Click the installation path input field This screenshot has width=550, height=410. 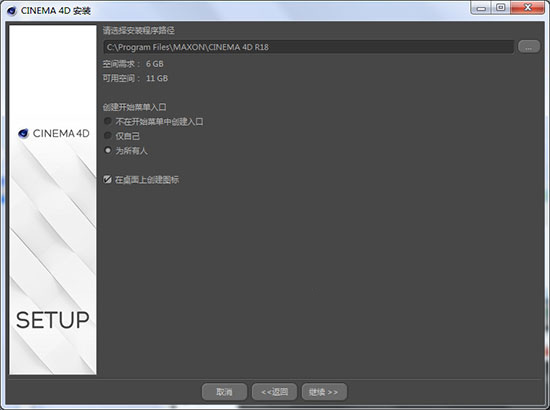click(309, 47)
